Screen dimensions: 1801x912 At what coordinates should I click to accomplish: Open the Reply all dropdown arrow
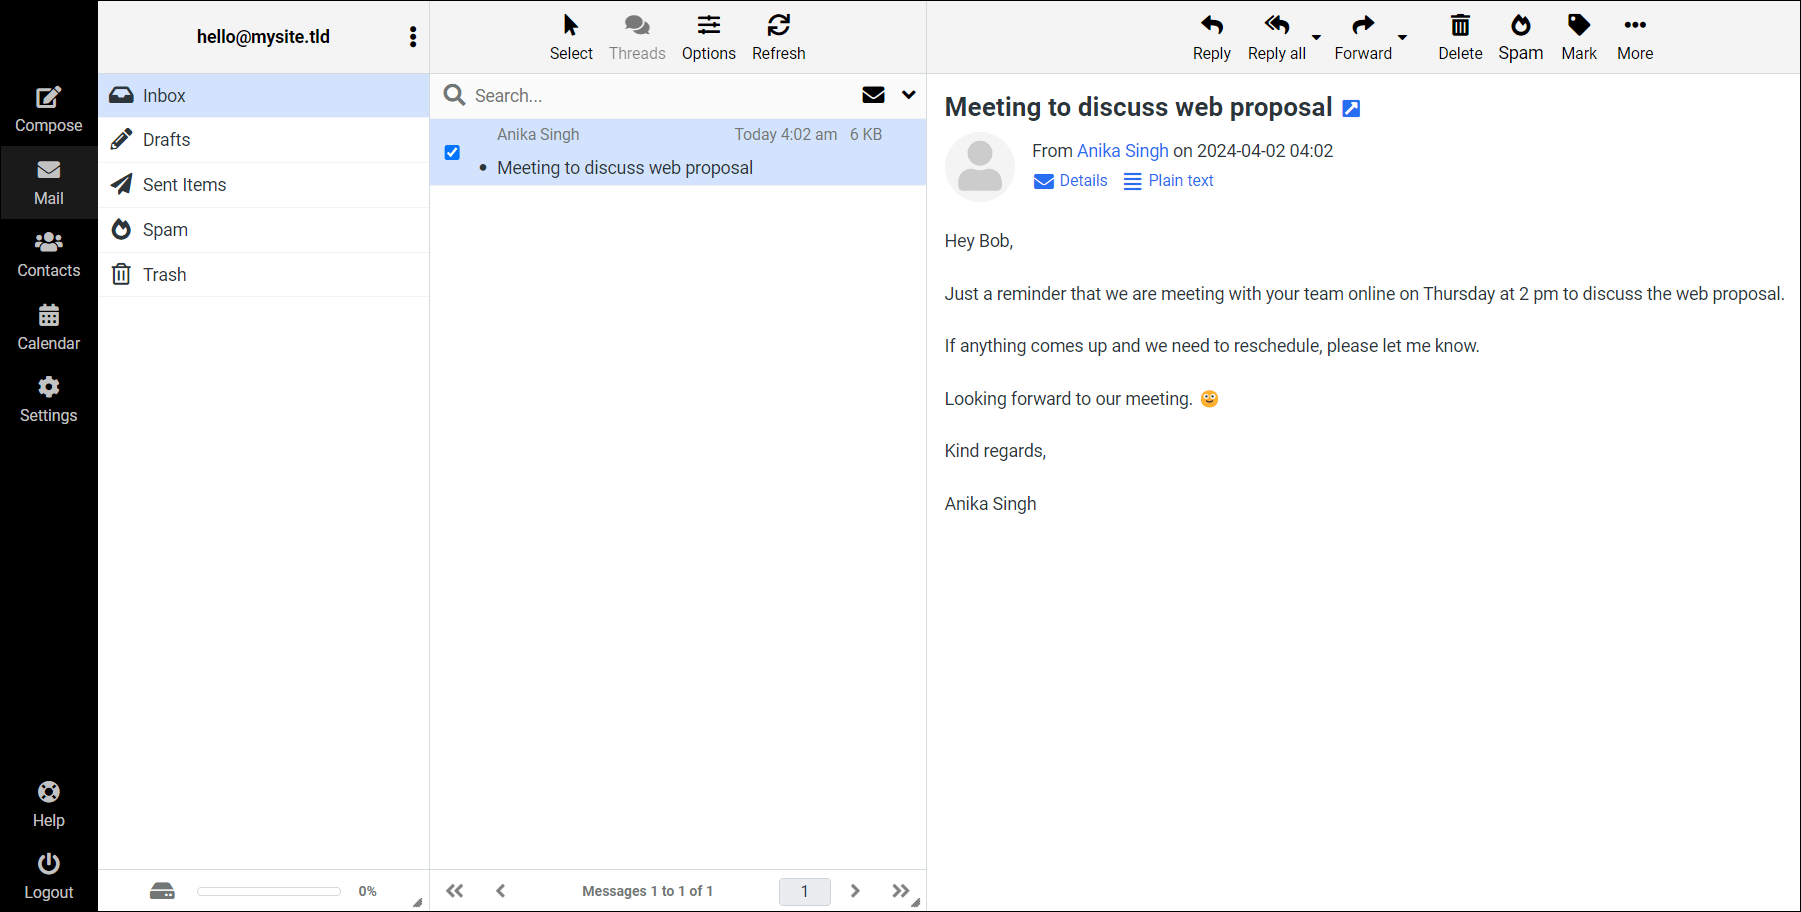1318,36
